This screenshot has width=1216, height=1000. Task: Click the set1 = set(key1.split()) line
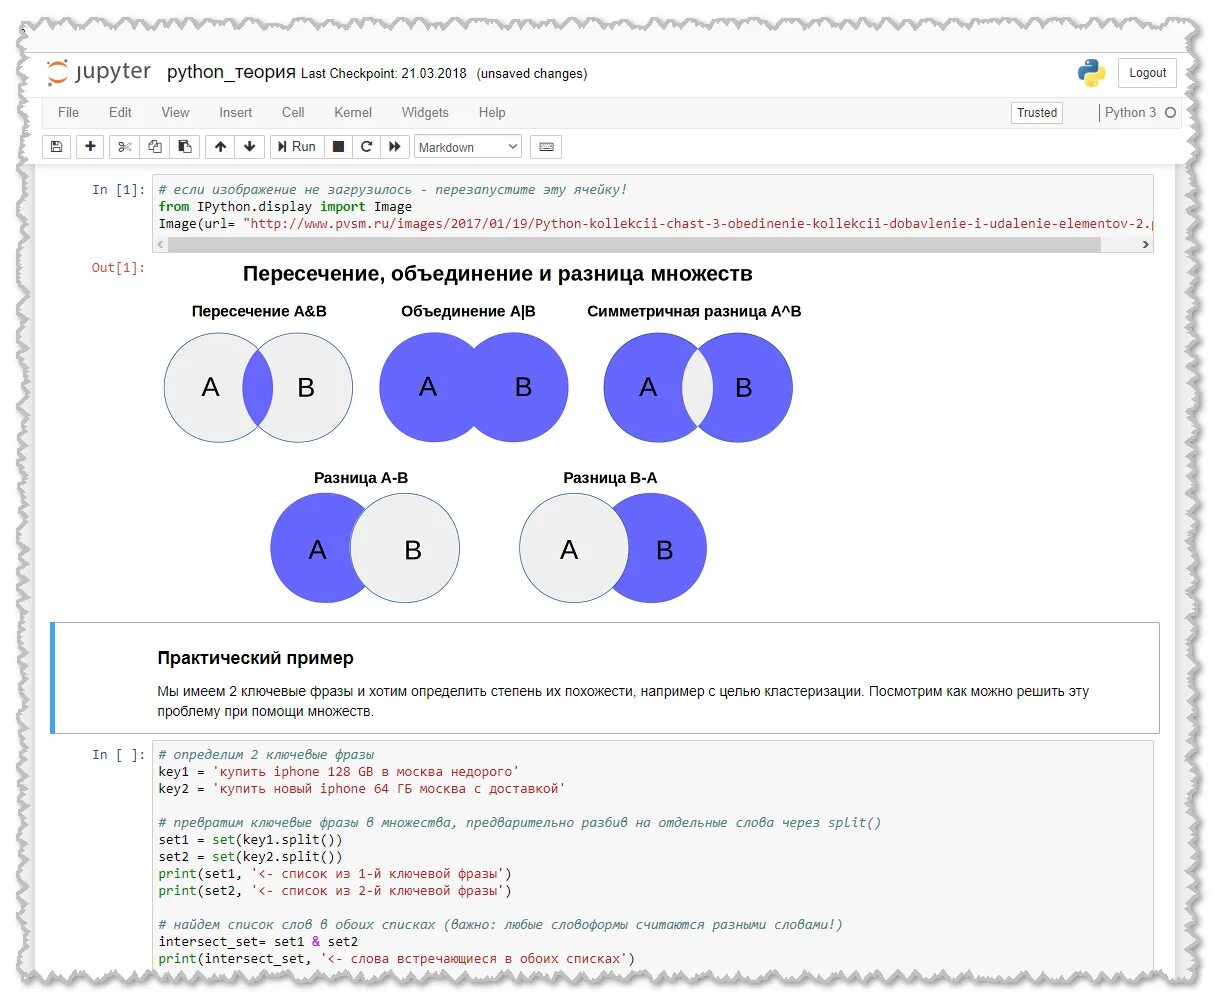click(250, 840)
